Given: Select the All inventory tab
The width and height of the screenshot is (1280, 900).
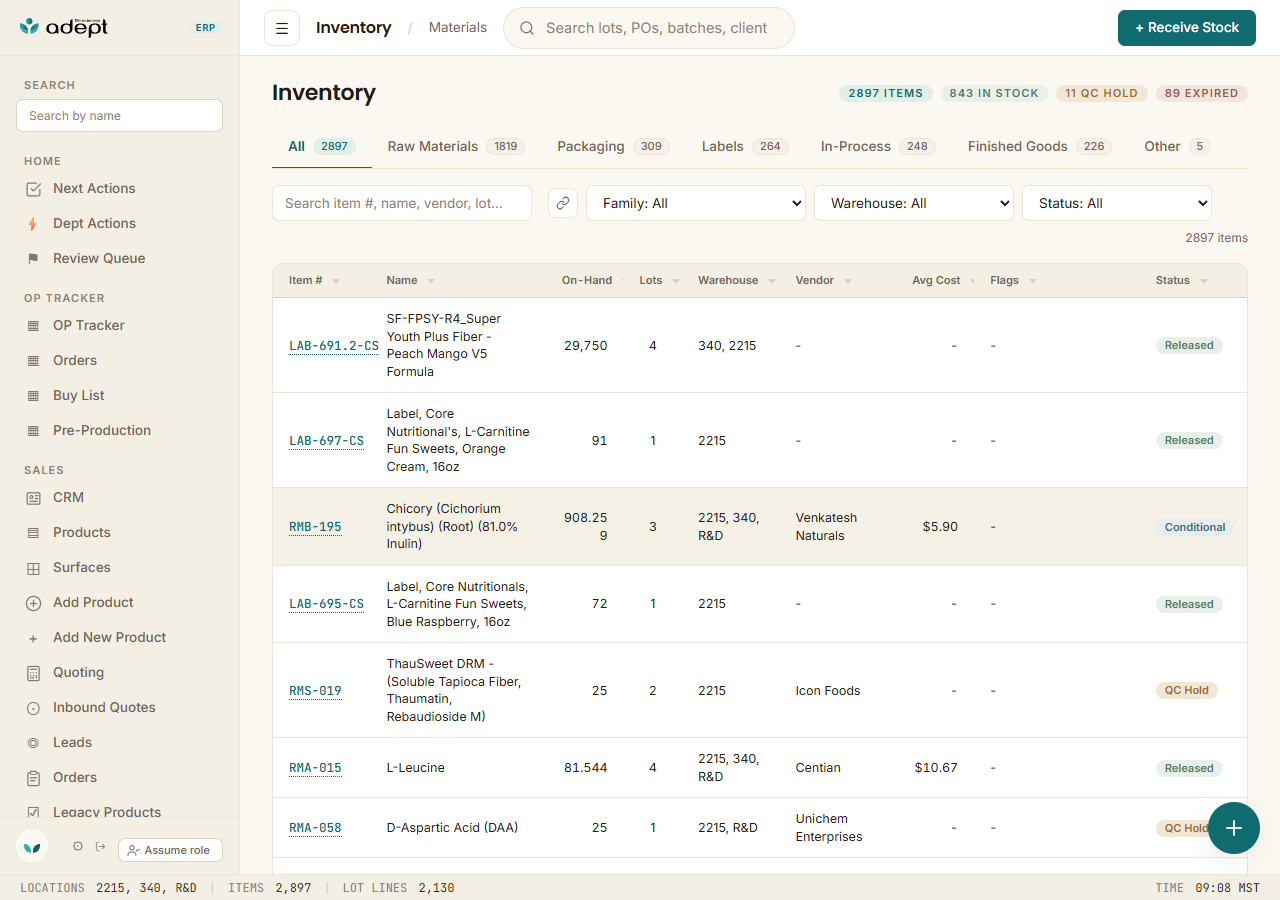Looking at the screenshot, I should point(322,147).
